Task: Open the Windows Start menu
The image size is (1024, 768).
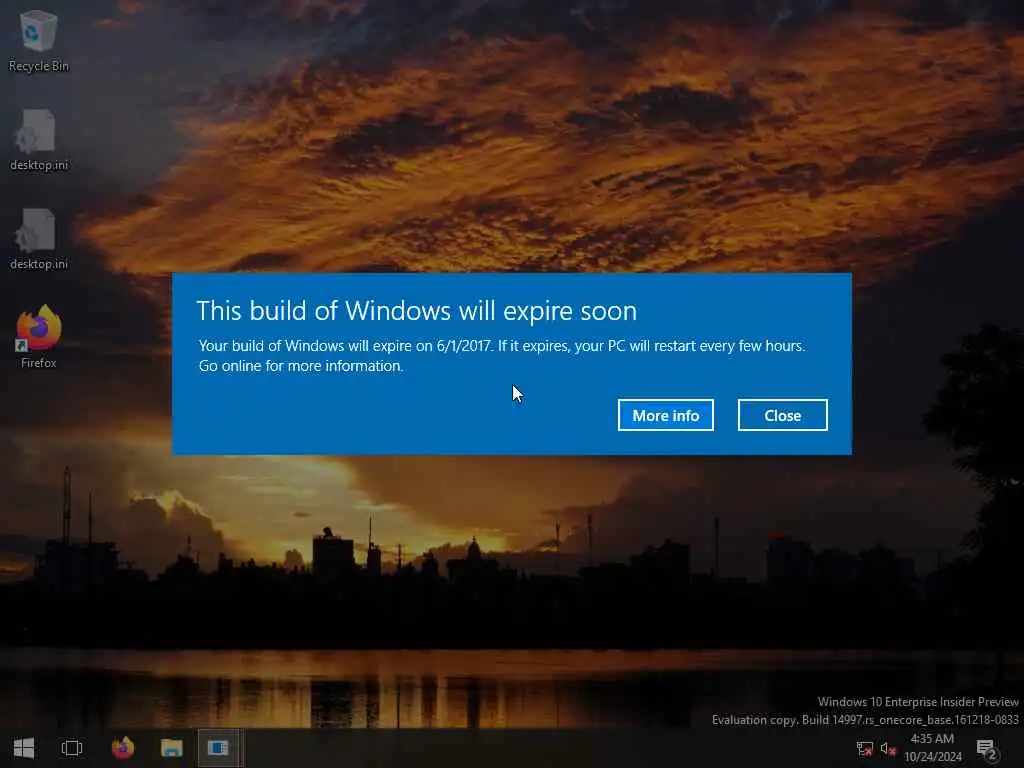Action: [24, 748]
